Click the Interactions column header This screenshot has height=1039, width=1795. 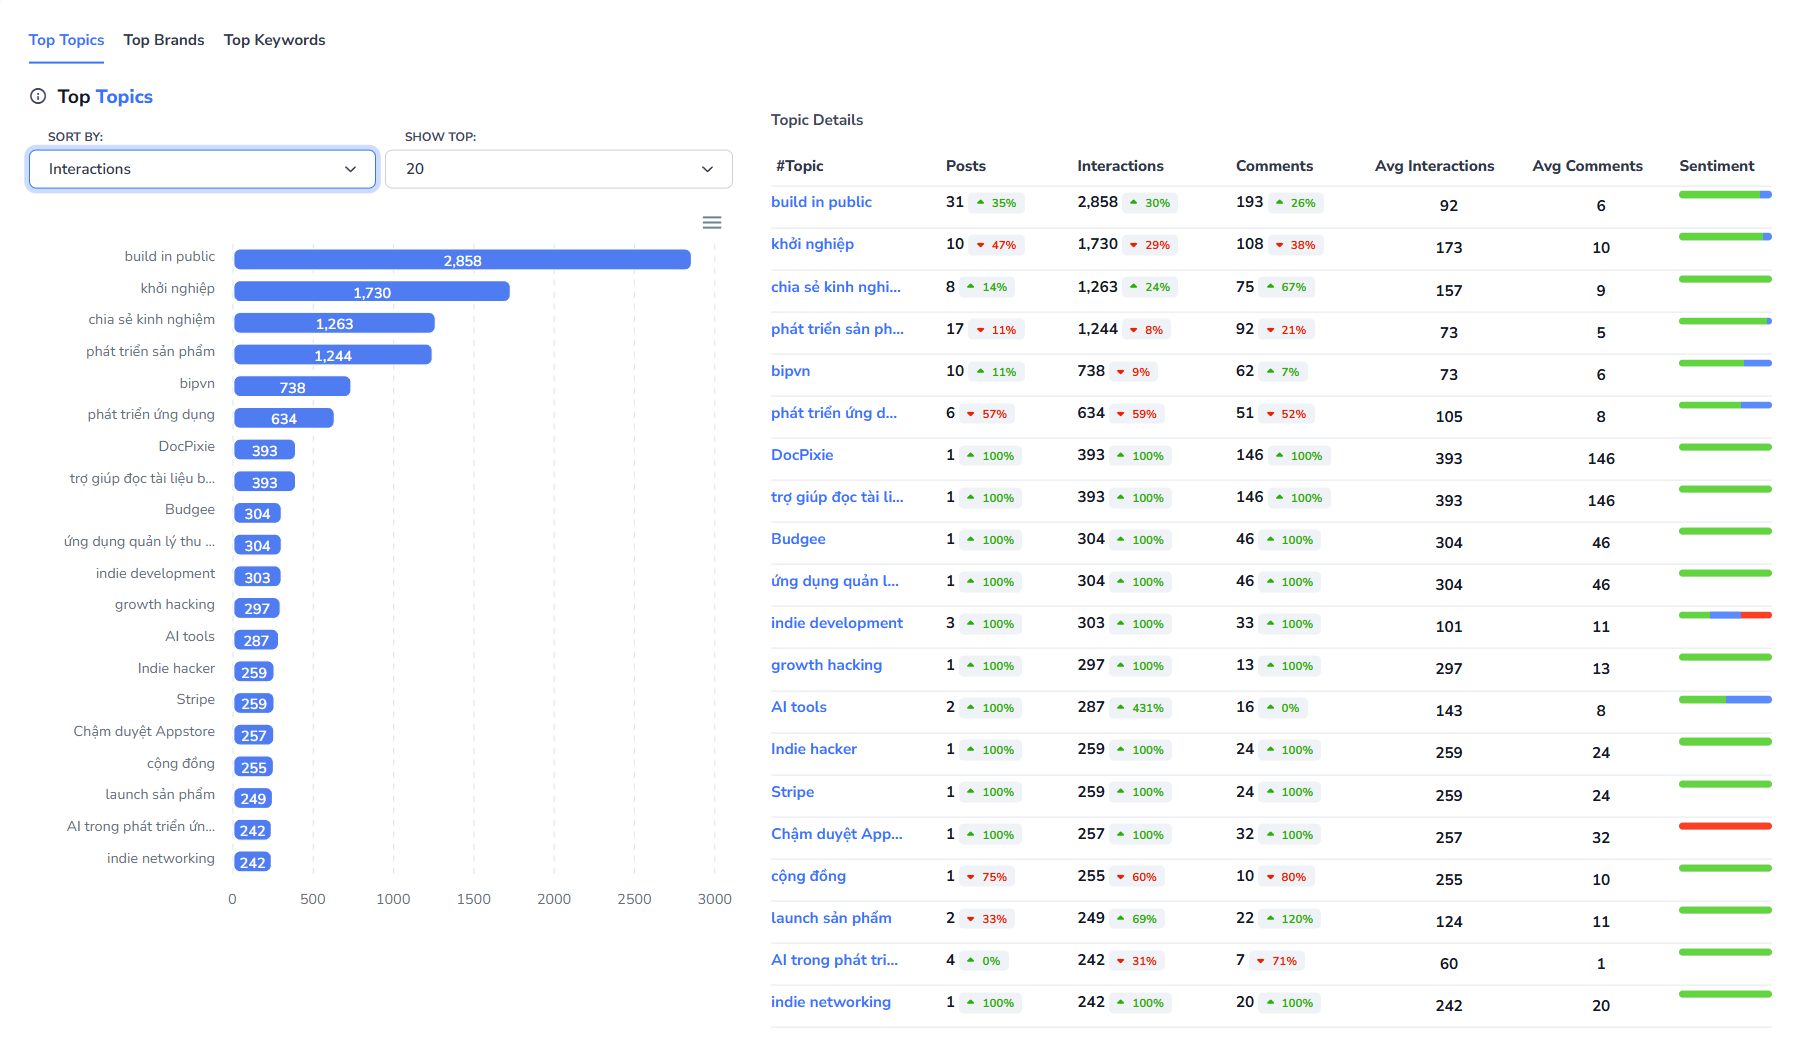coord(1120,166)
